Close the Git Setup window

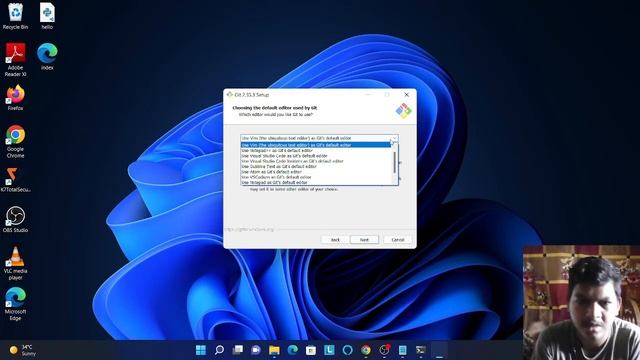[x=407, y=95]
